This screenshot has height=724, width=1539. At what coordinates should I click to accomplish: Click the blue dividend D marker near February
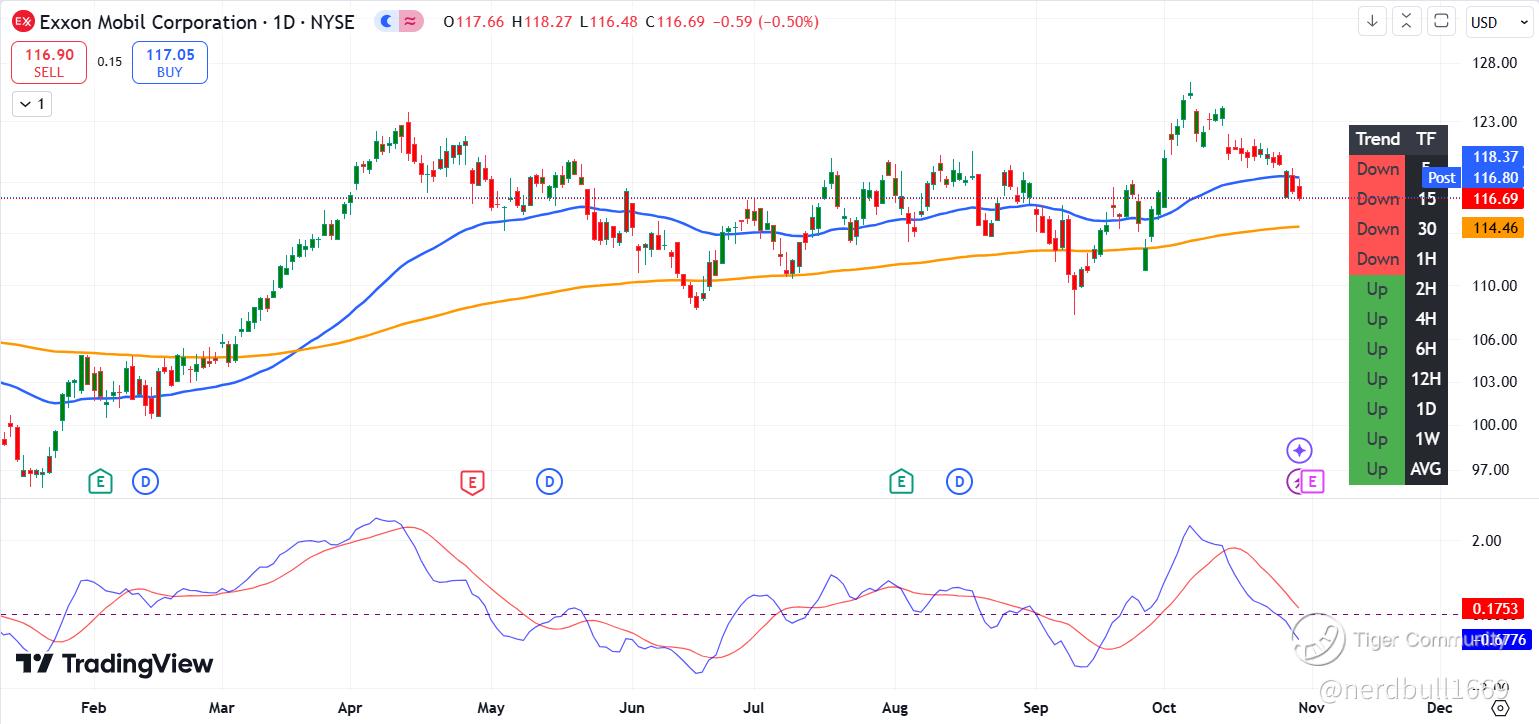145,482
